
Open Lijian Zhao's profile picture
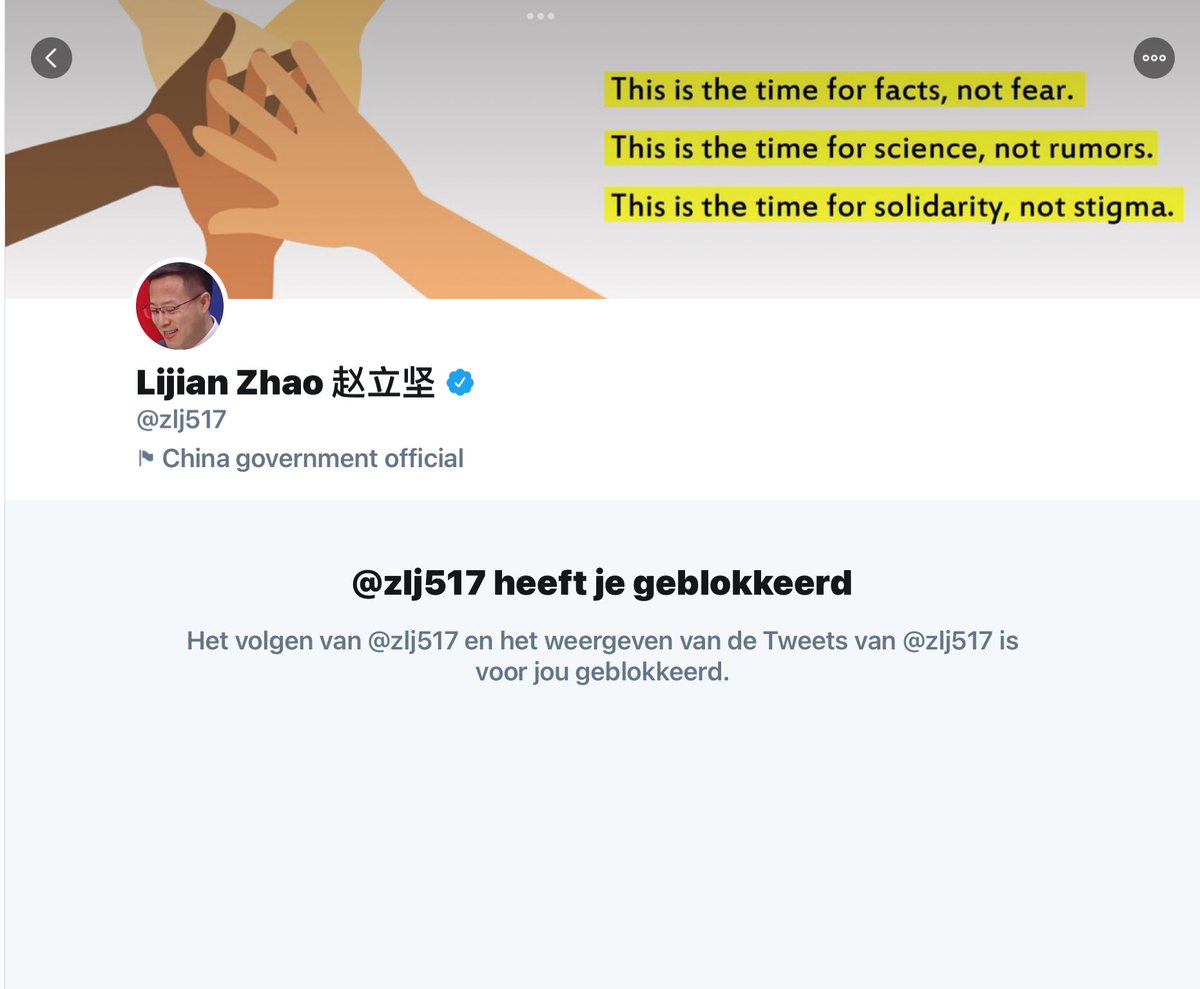coord(180,306)
